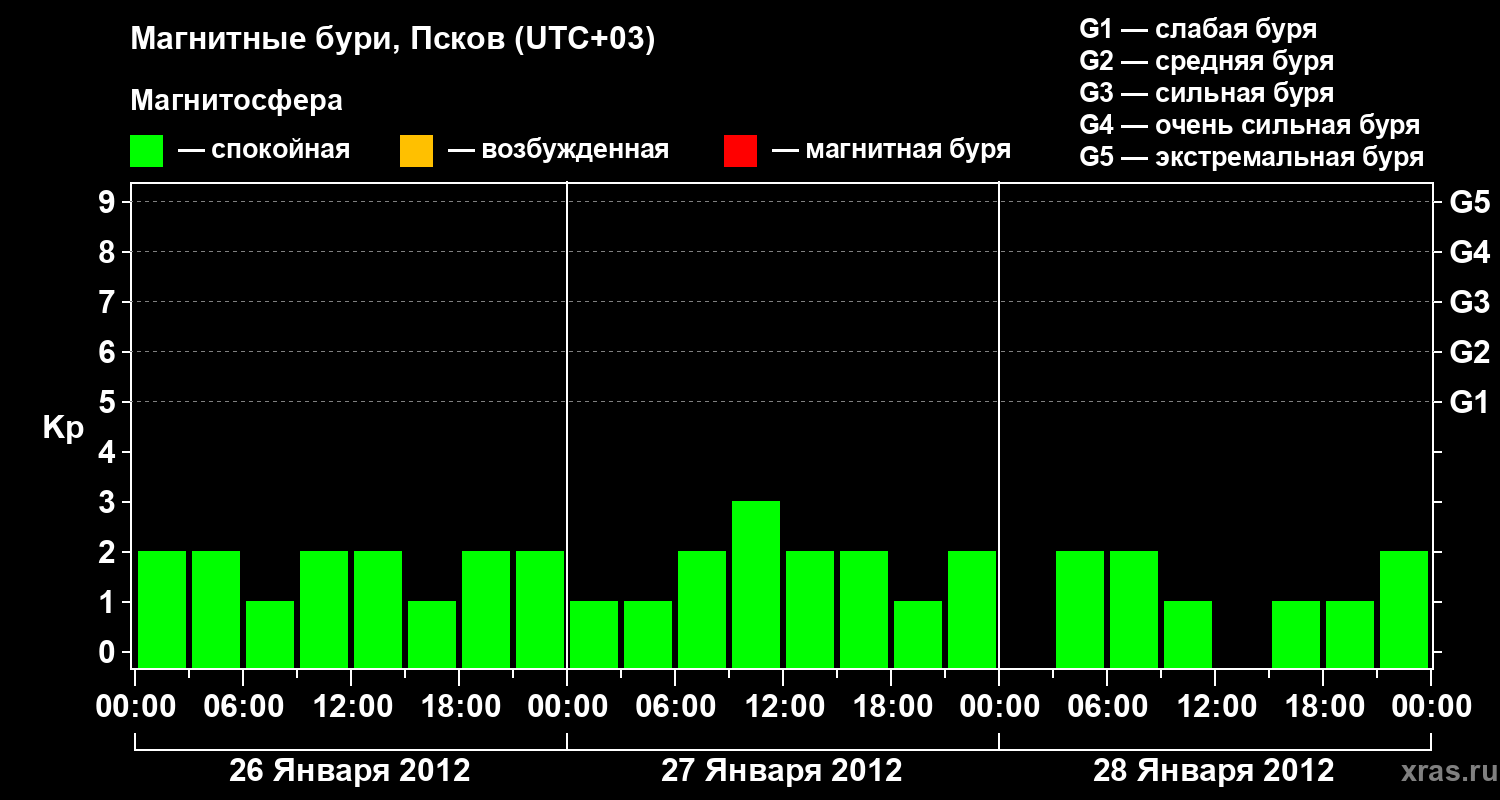Click the G2 label on the right axis
This screenshot has height=800, width=1500.
1469,352
